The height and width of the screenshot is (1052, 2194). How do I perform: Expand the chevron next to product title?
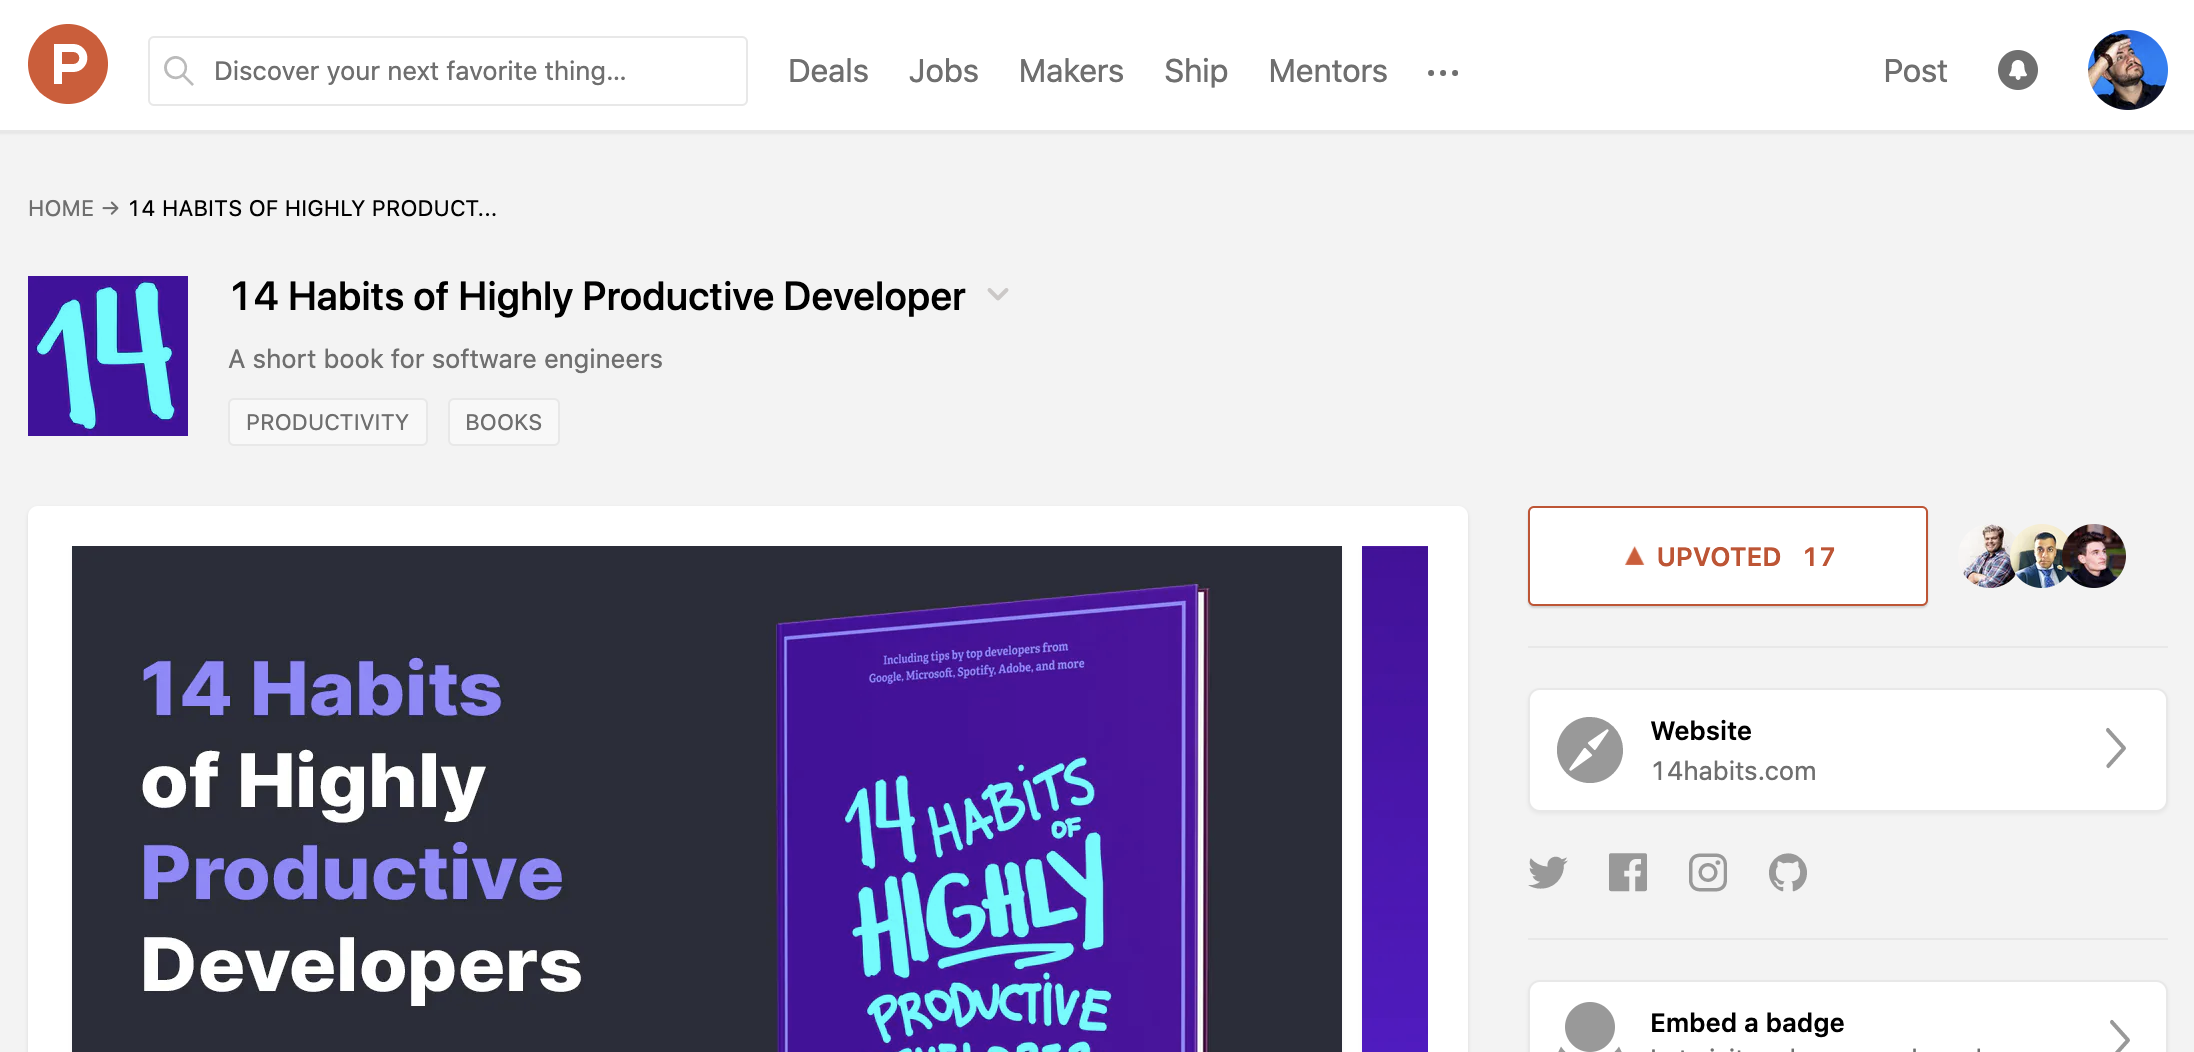point(998,295)
